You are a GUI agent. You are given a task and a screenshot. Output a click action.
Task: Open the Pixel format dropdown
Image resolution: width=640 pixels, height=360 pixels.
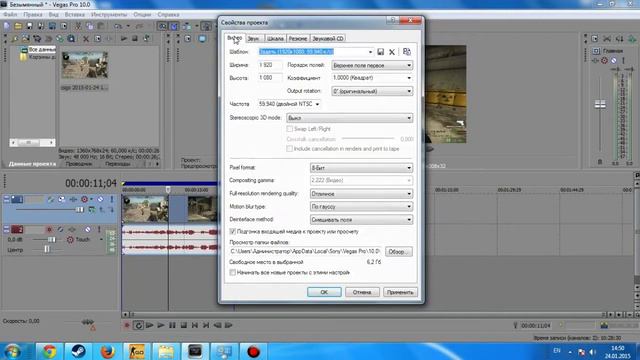361,168
